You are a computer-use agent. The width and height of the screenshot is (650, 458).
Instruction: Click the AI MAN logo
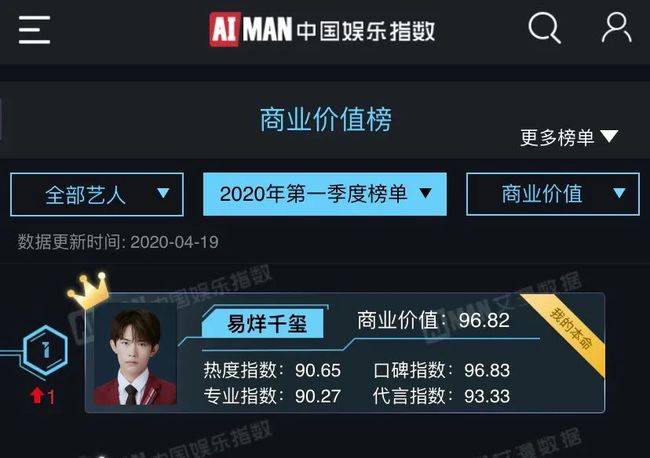pyautogui.click(x=251, y=29)
